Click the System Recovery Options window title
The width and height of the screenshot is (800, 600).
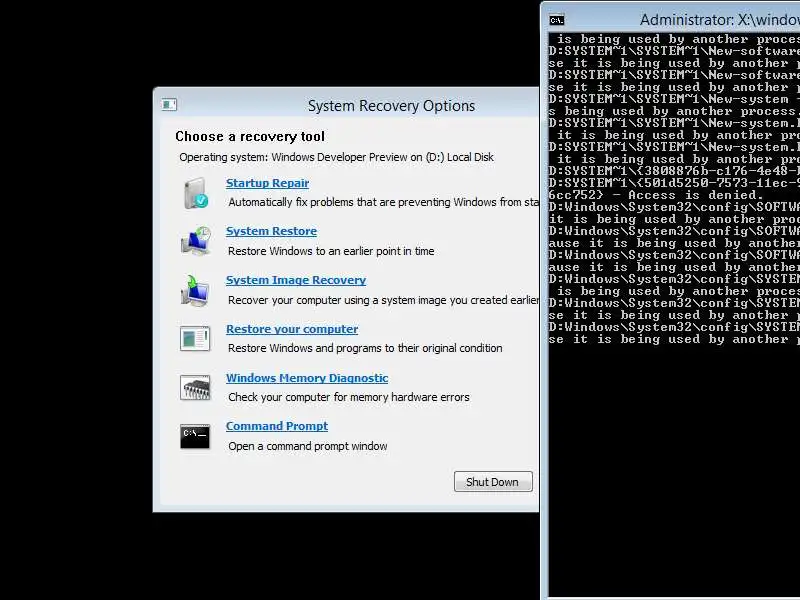391,106
